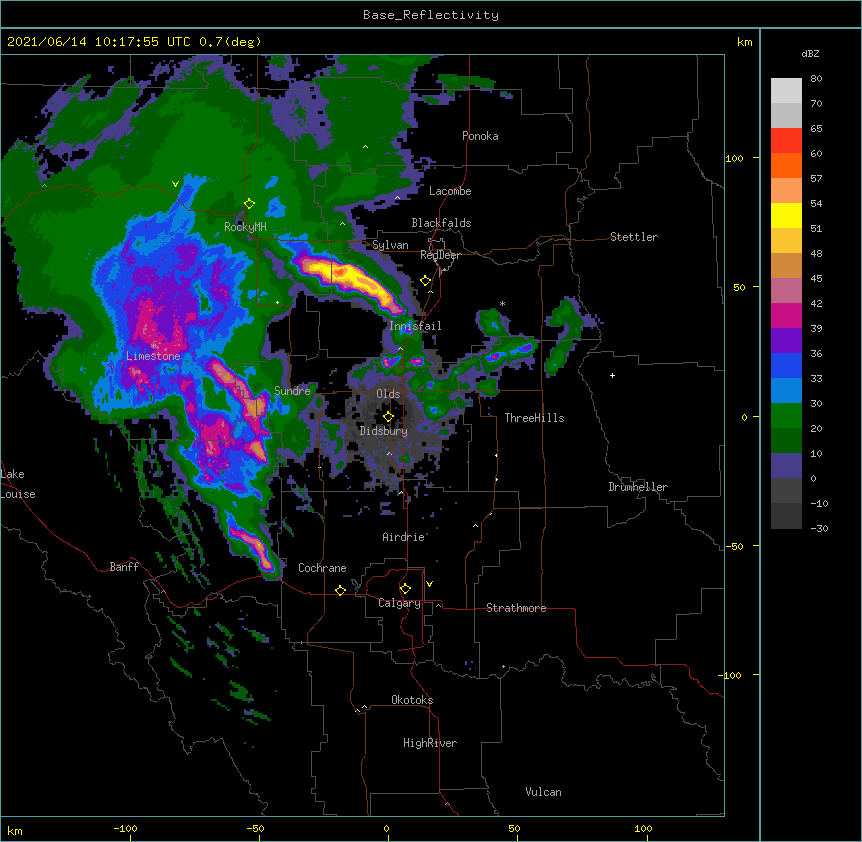Click the -30 value on the dBZ scale

[819, 529]
